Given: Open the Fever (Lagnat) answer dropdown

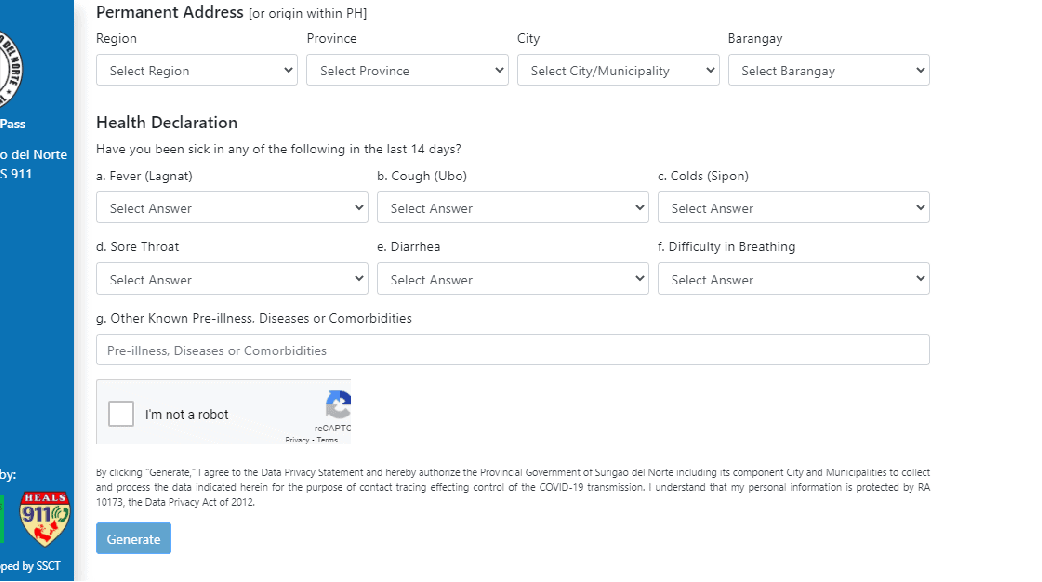Looking at the screenshot, I should (x=232, y=208).
